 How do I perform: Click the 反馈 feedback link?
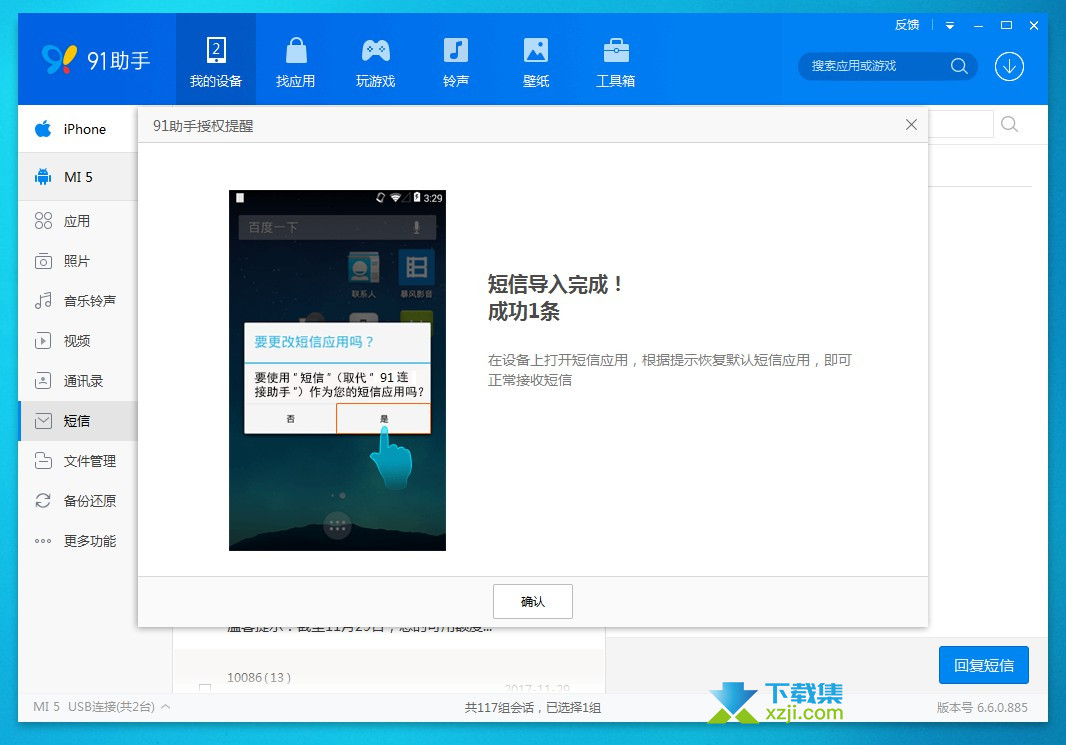[907, 25]
